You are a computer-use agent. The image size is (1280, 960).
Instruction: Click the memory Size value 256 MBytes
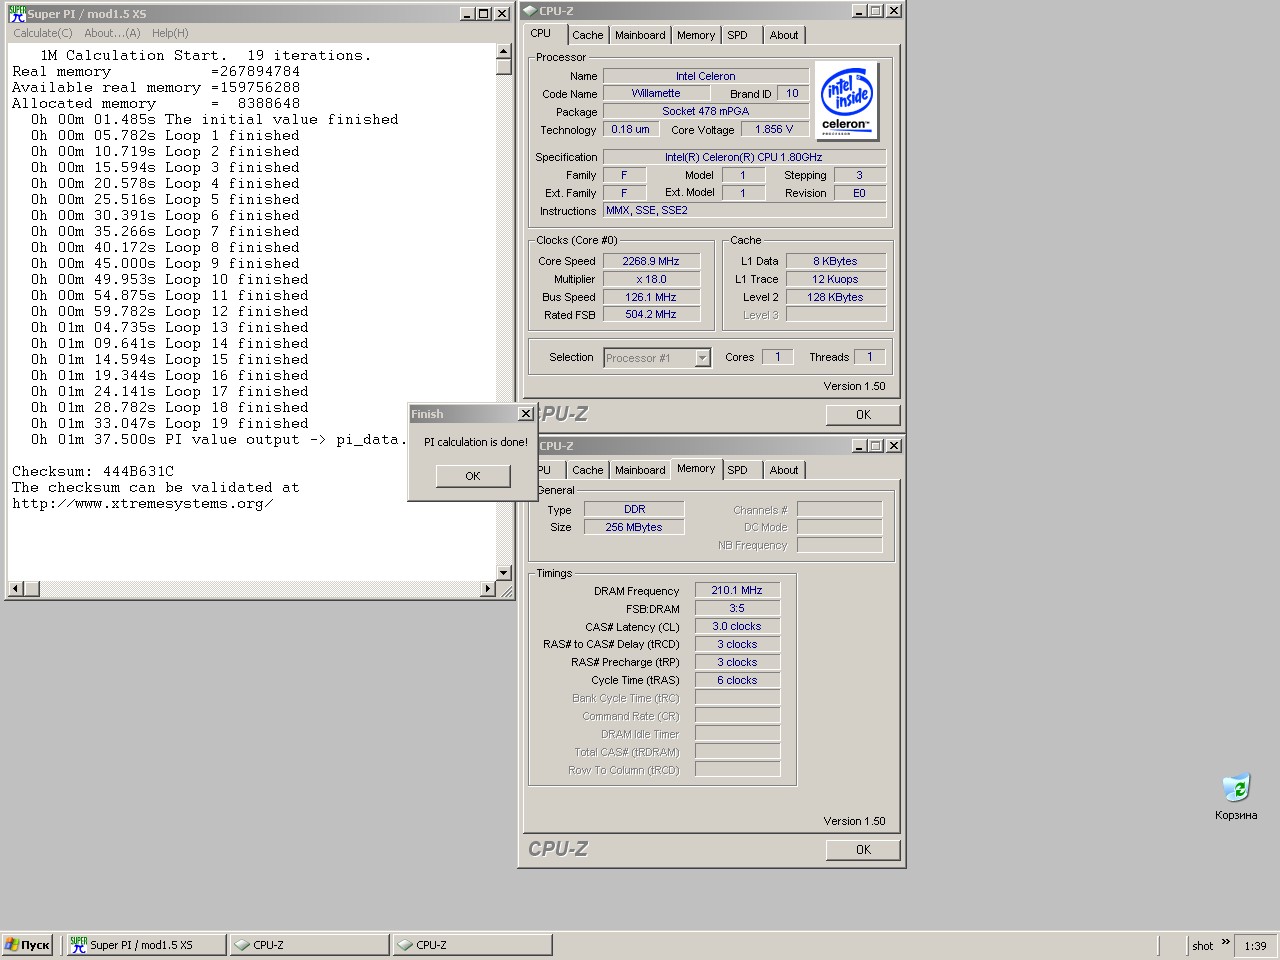(634, 527)
